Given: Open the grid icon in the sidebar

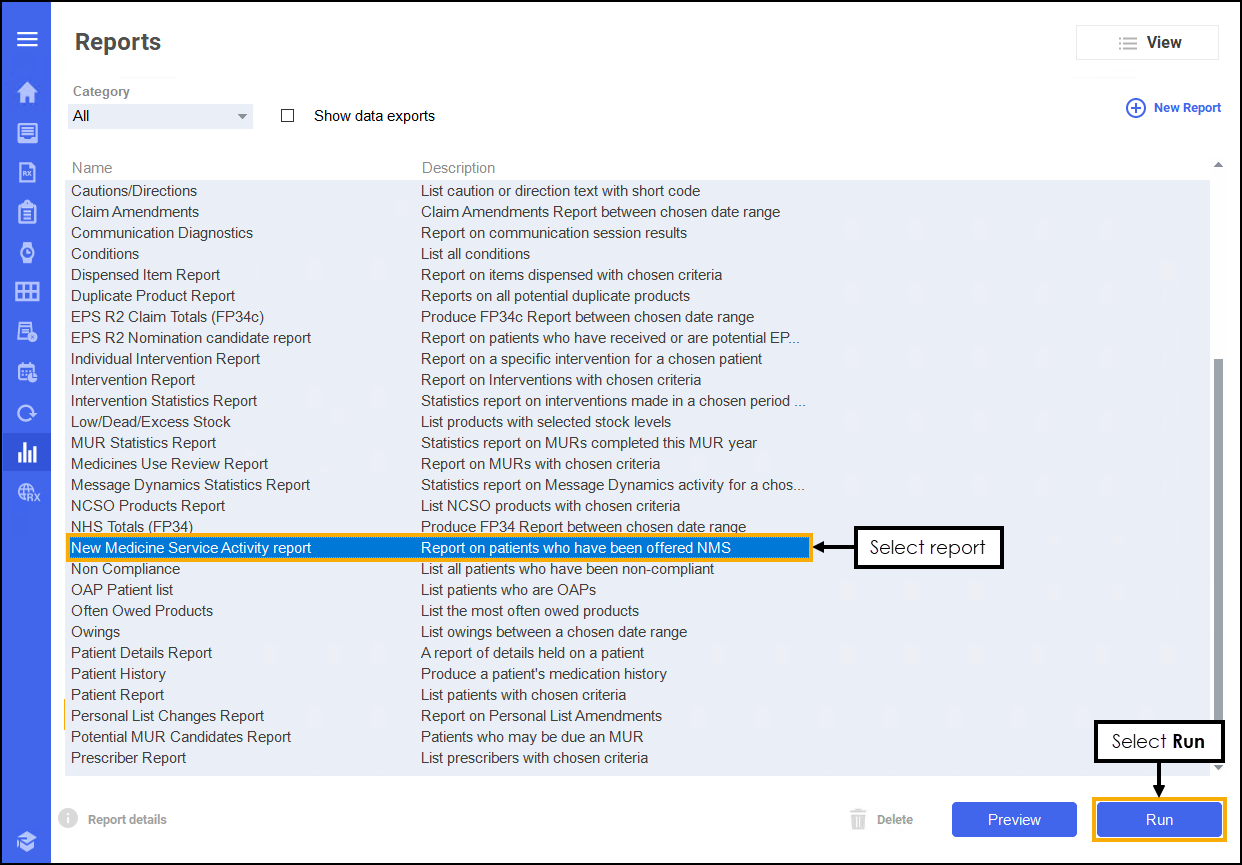Looking at the screenshot, I should click(27, 292).
